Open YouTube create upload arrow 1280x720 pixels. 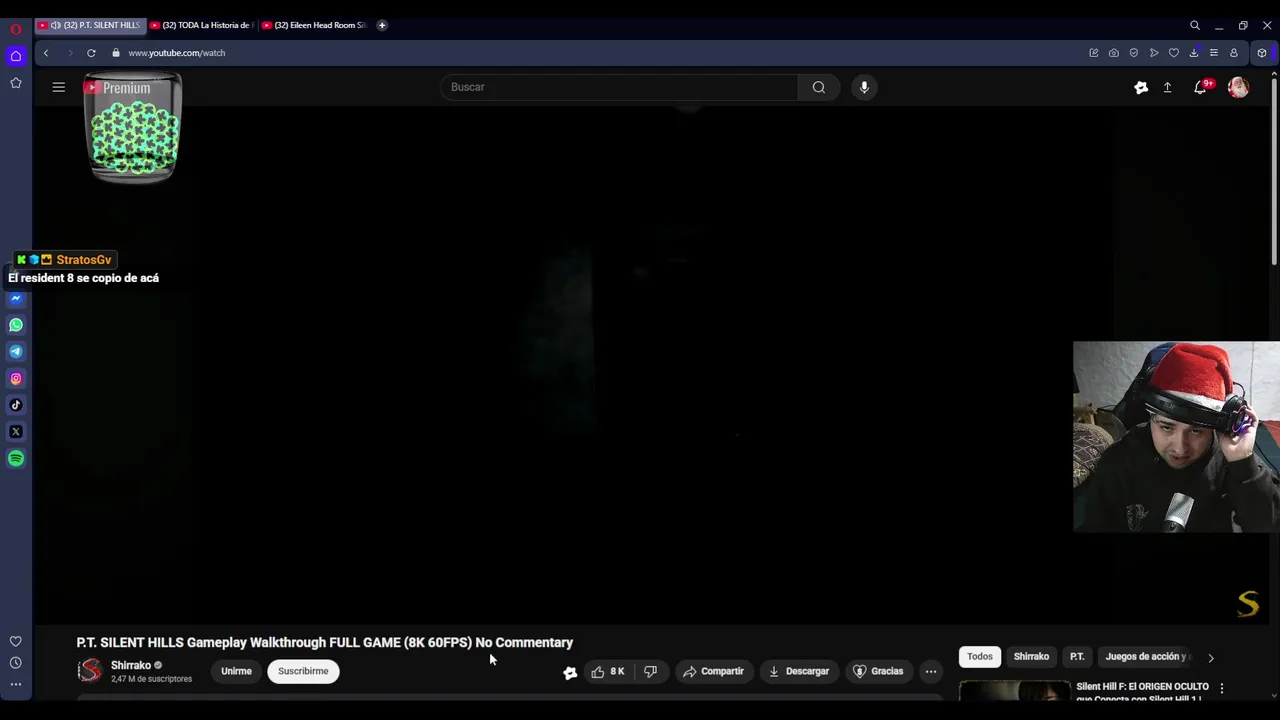click(1167, 88)
